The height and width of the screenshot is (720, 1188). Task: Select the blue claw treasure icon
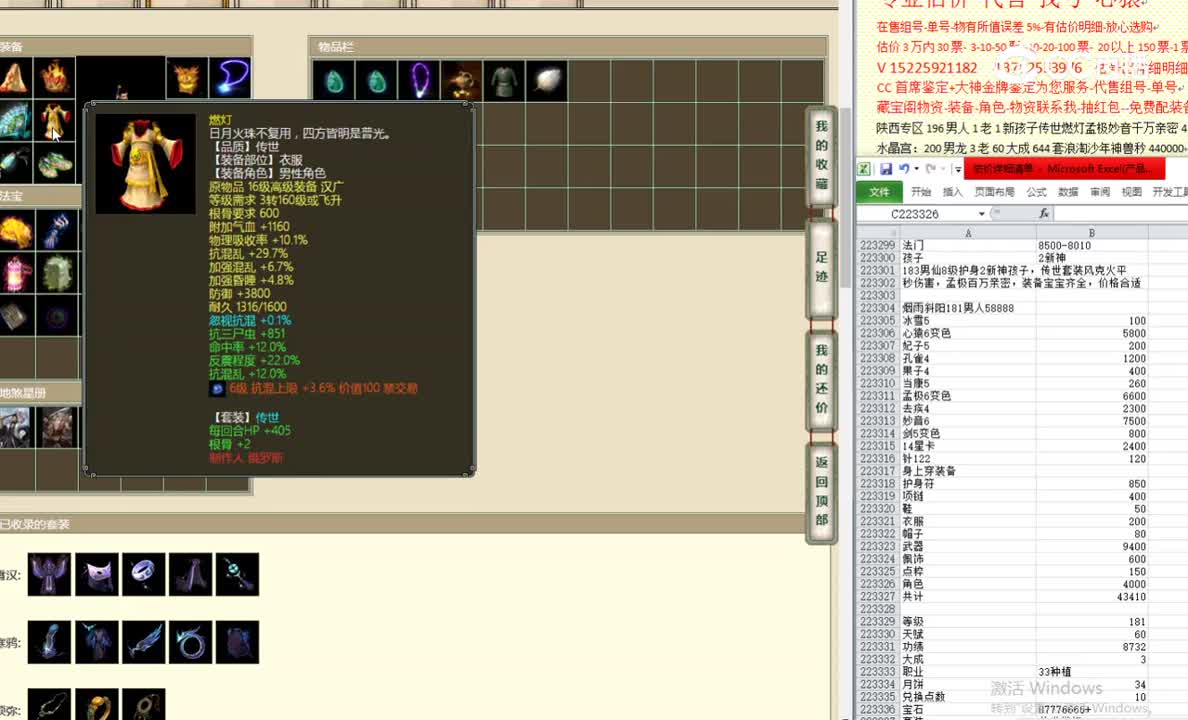point(58,230)
